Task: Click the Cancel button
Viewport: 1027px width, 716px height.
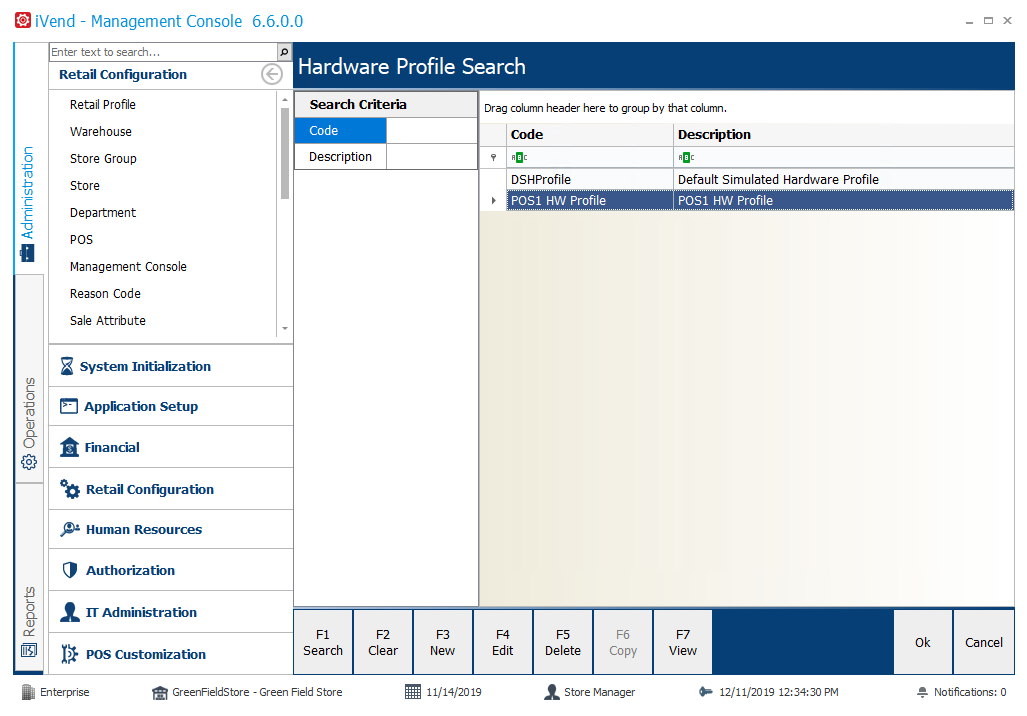Action: click(x=984, y=642)
